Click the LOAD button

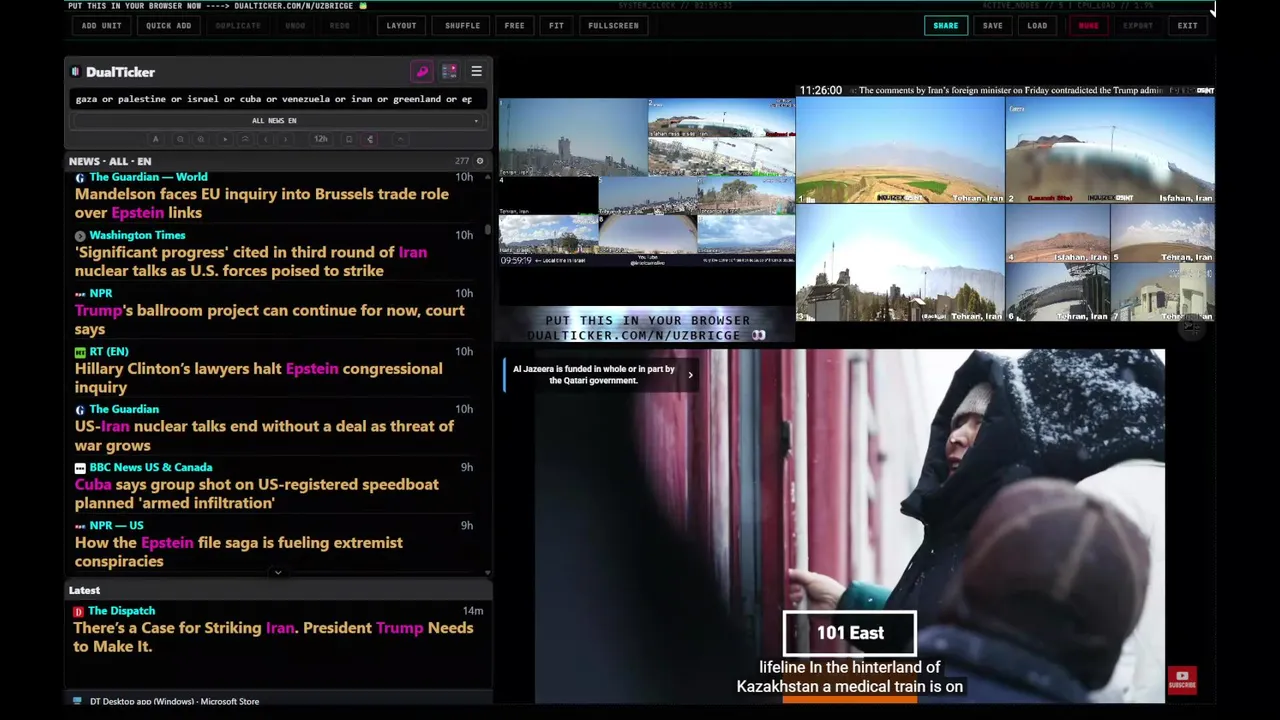click(x=1038, y=26)
